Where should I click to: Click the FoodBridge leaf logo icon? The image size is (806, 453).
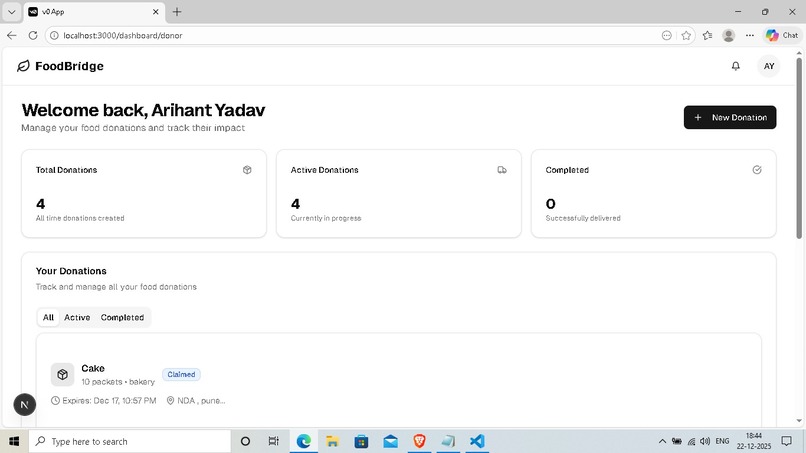pos(23,66)
